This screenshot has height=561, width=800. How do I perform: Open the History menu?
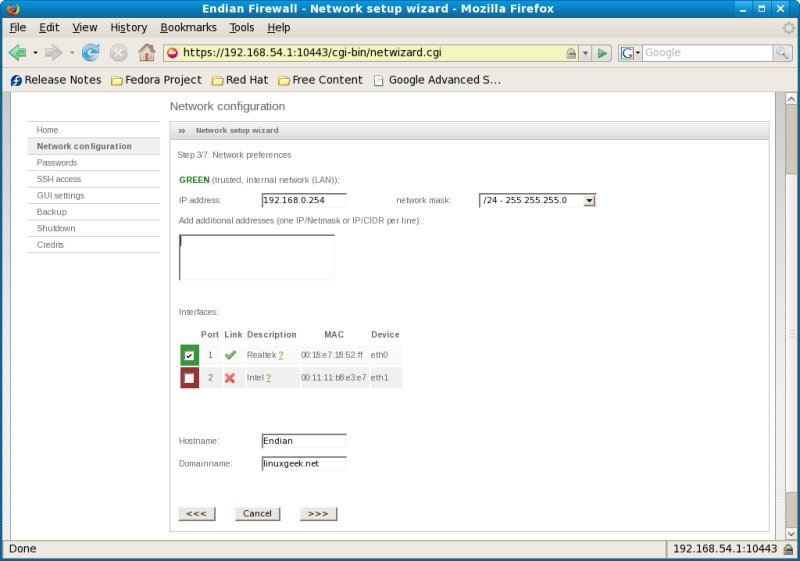129,28
